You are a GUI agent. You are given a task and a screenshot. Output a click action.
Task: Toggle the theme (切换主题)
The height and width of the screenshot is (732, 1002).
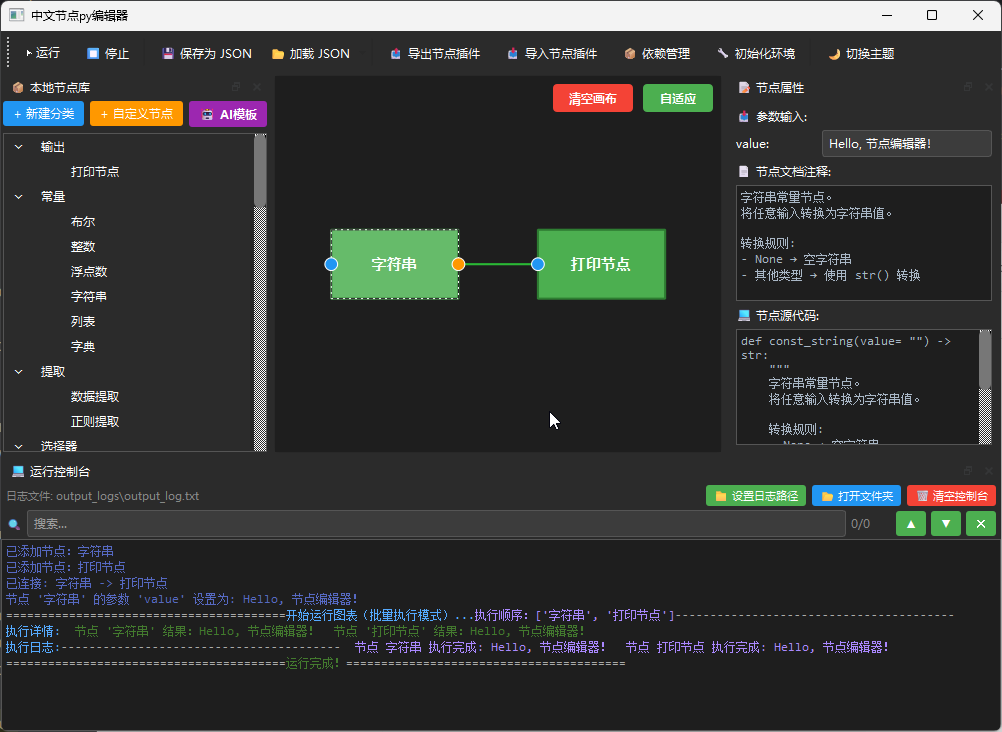[x=861, y=54]
